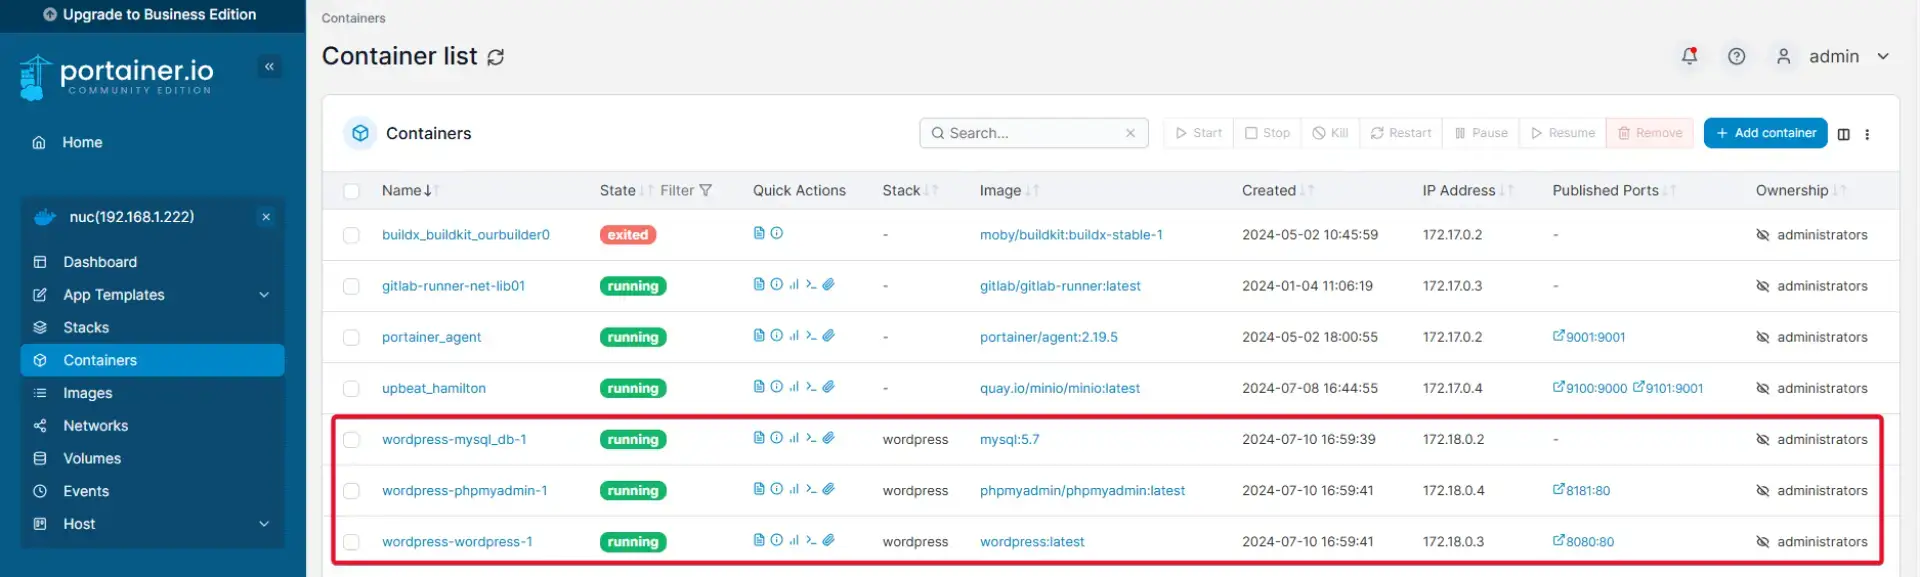This screenshot has width=1920, height=577.
Task: Sort containers by Created column
Action: point(1277,191)
